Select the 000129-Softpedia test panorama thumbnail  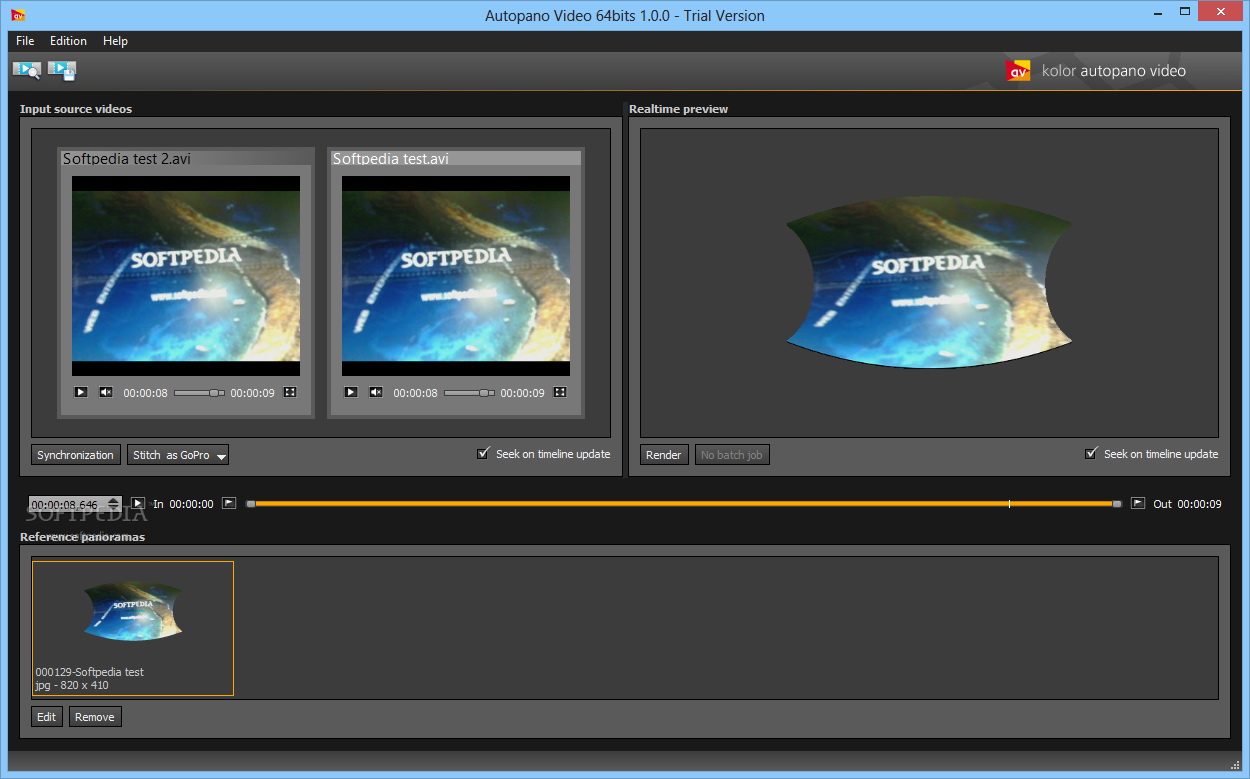pyautogui.click(x=133, y=627)
